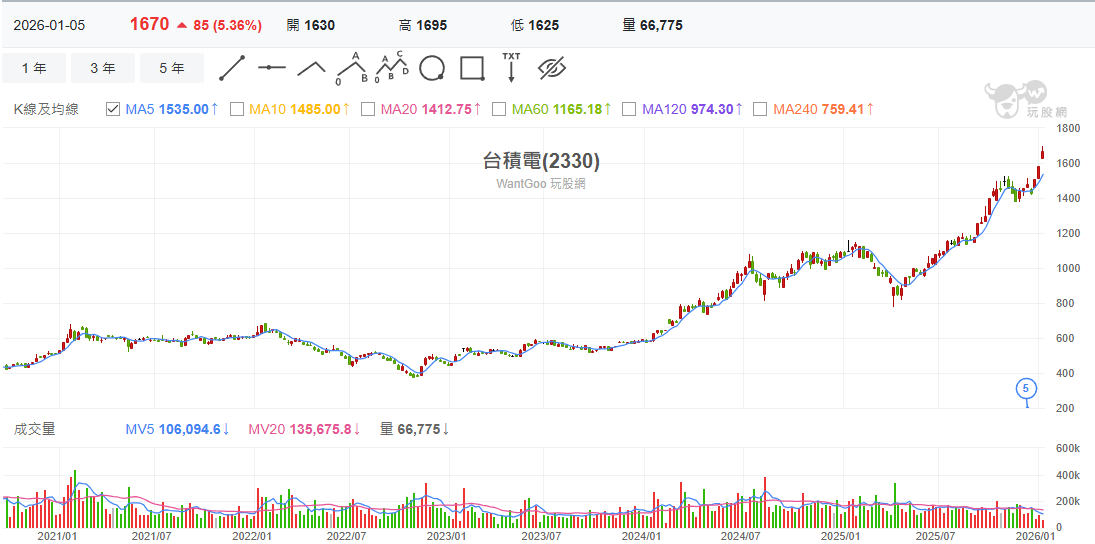Screen dimensions: 1095x544
Task: Pick the rectangle drawing tool
Action: (472, 68)
